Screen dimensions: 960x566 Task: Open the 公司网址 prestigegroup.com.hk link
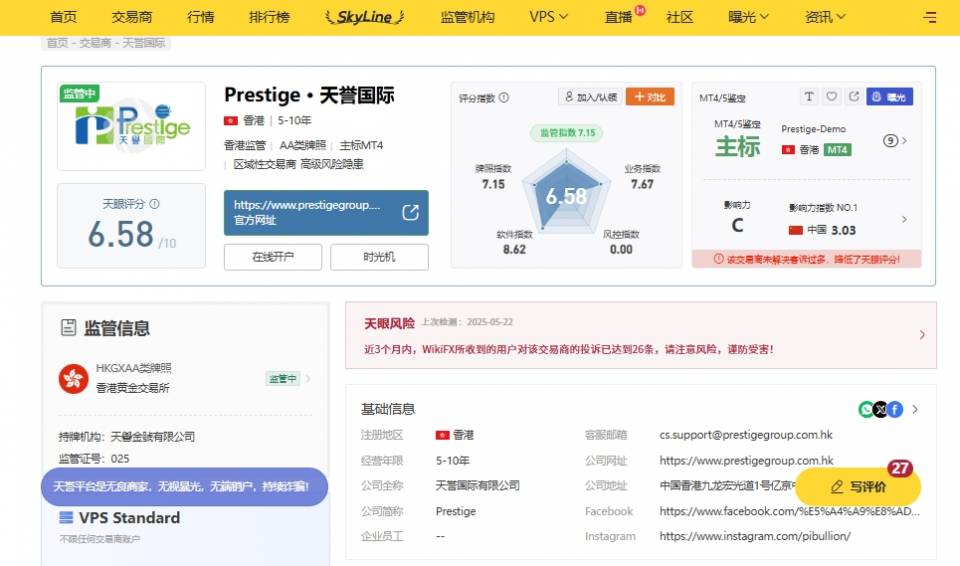point(746,461)
